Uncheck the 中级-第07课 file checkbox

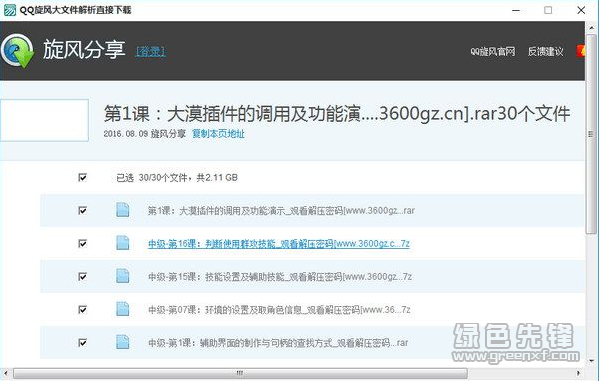(x=82, y=309)
